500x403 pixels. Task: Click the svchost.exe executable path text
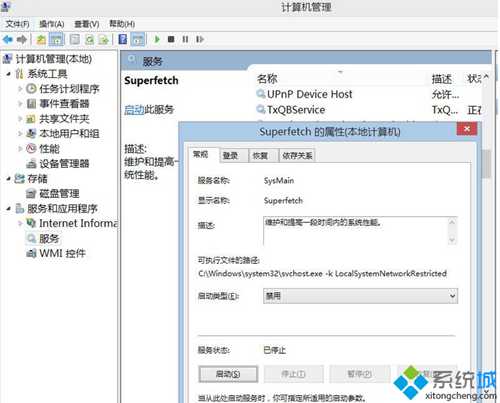[322, 274]
